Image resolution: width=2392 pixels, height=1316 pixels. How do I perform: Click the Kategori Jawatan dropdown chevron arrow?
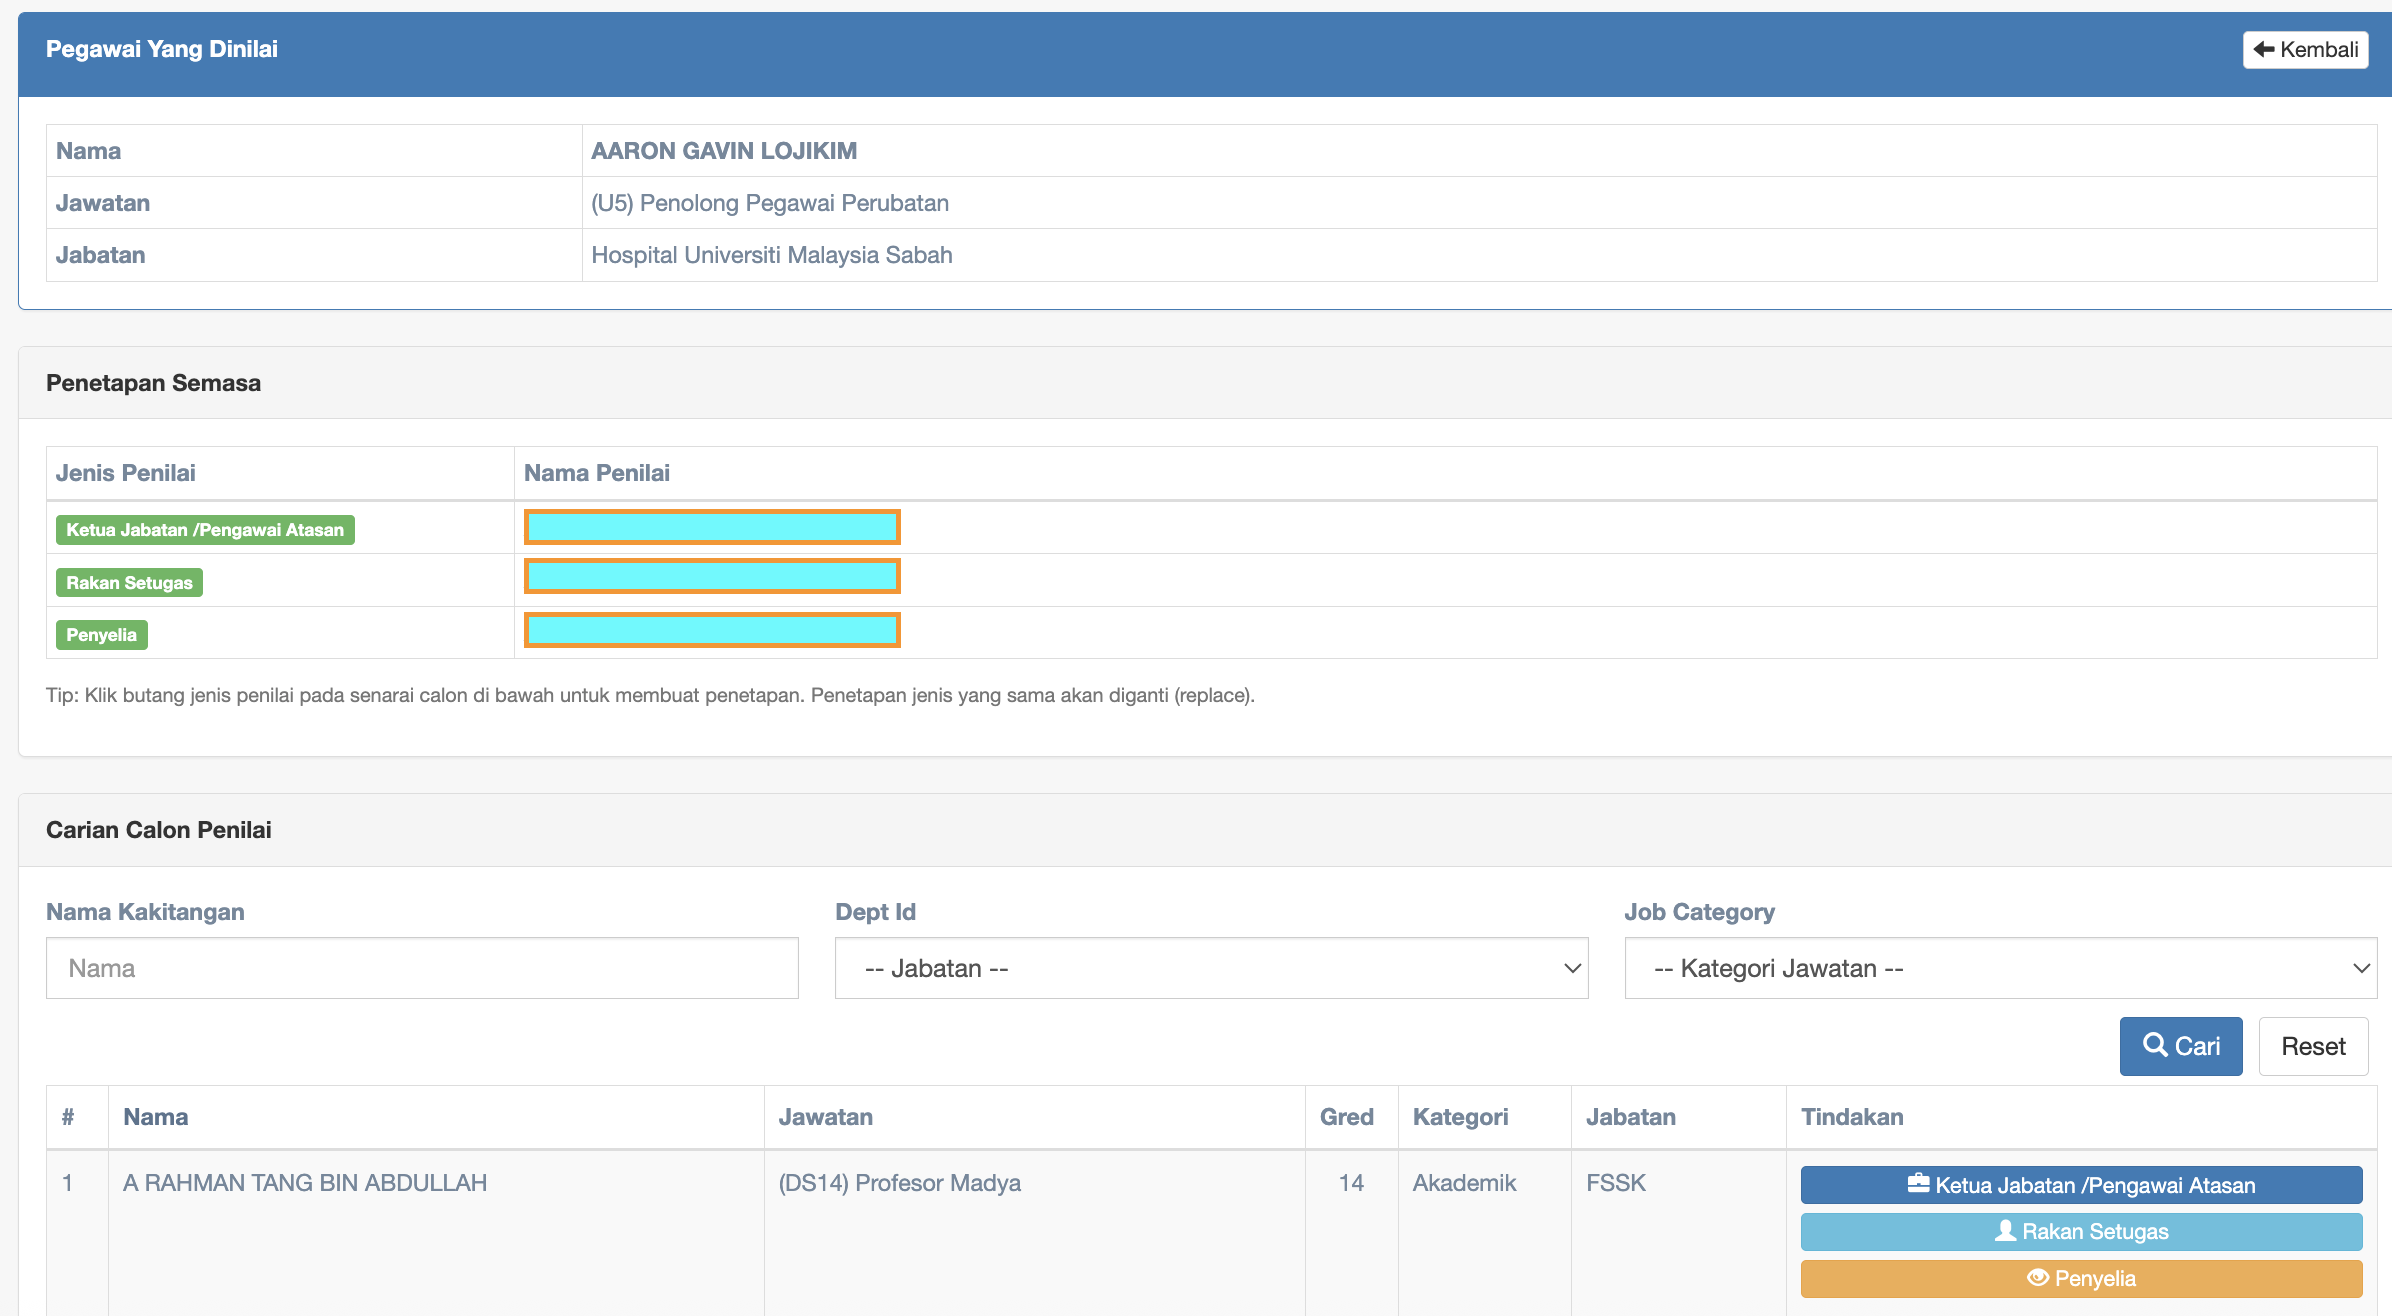click(x=2360, y=968)
